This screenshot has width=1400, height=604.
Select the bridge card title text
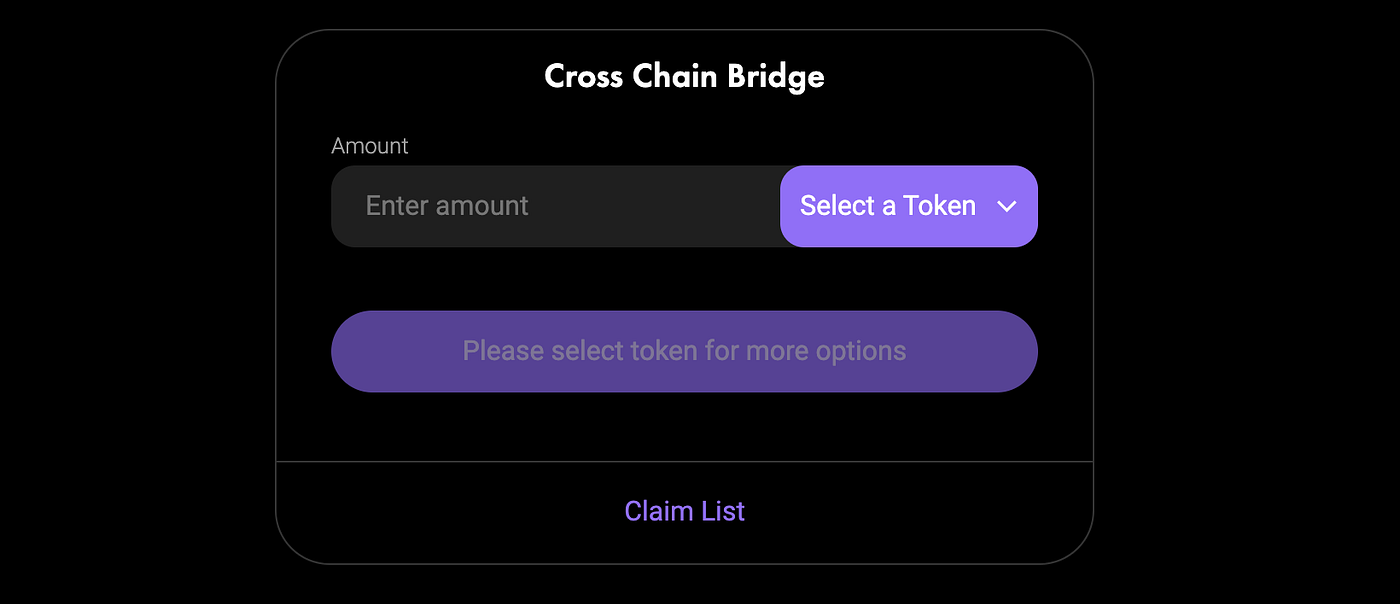tap(684, 76)
